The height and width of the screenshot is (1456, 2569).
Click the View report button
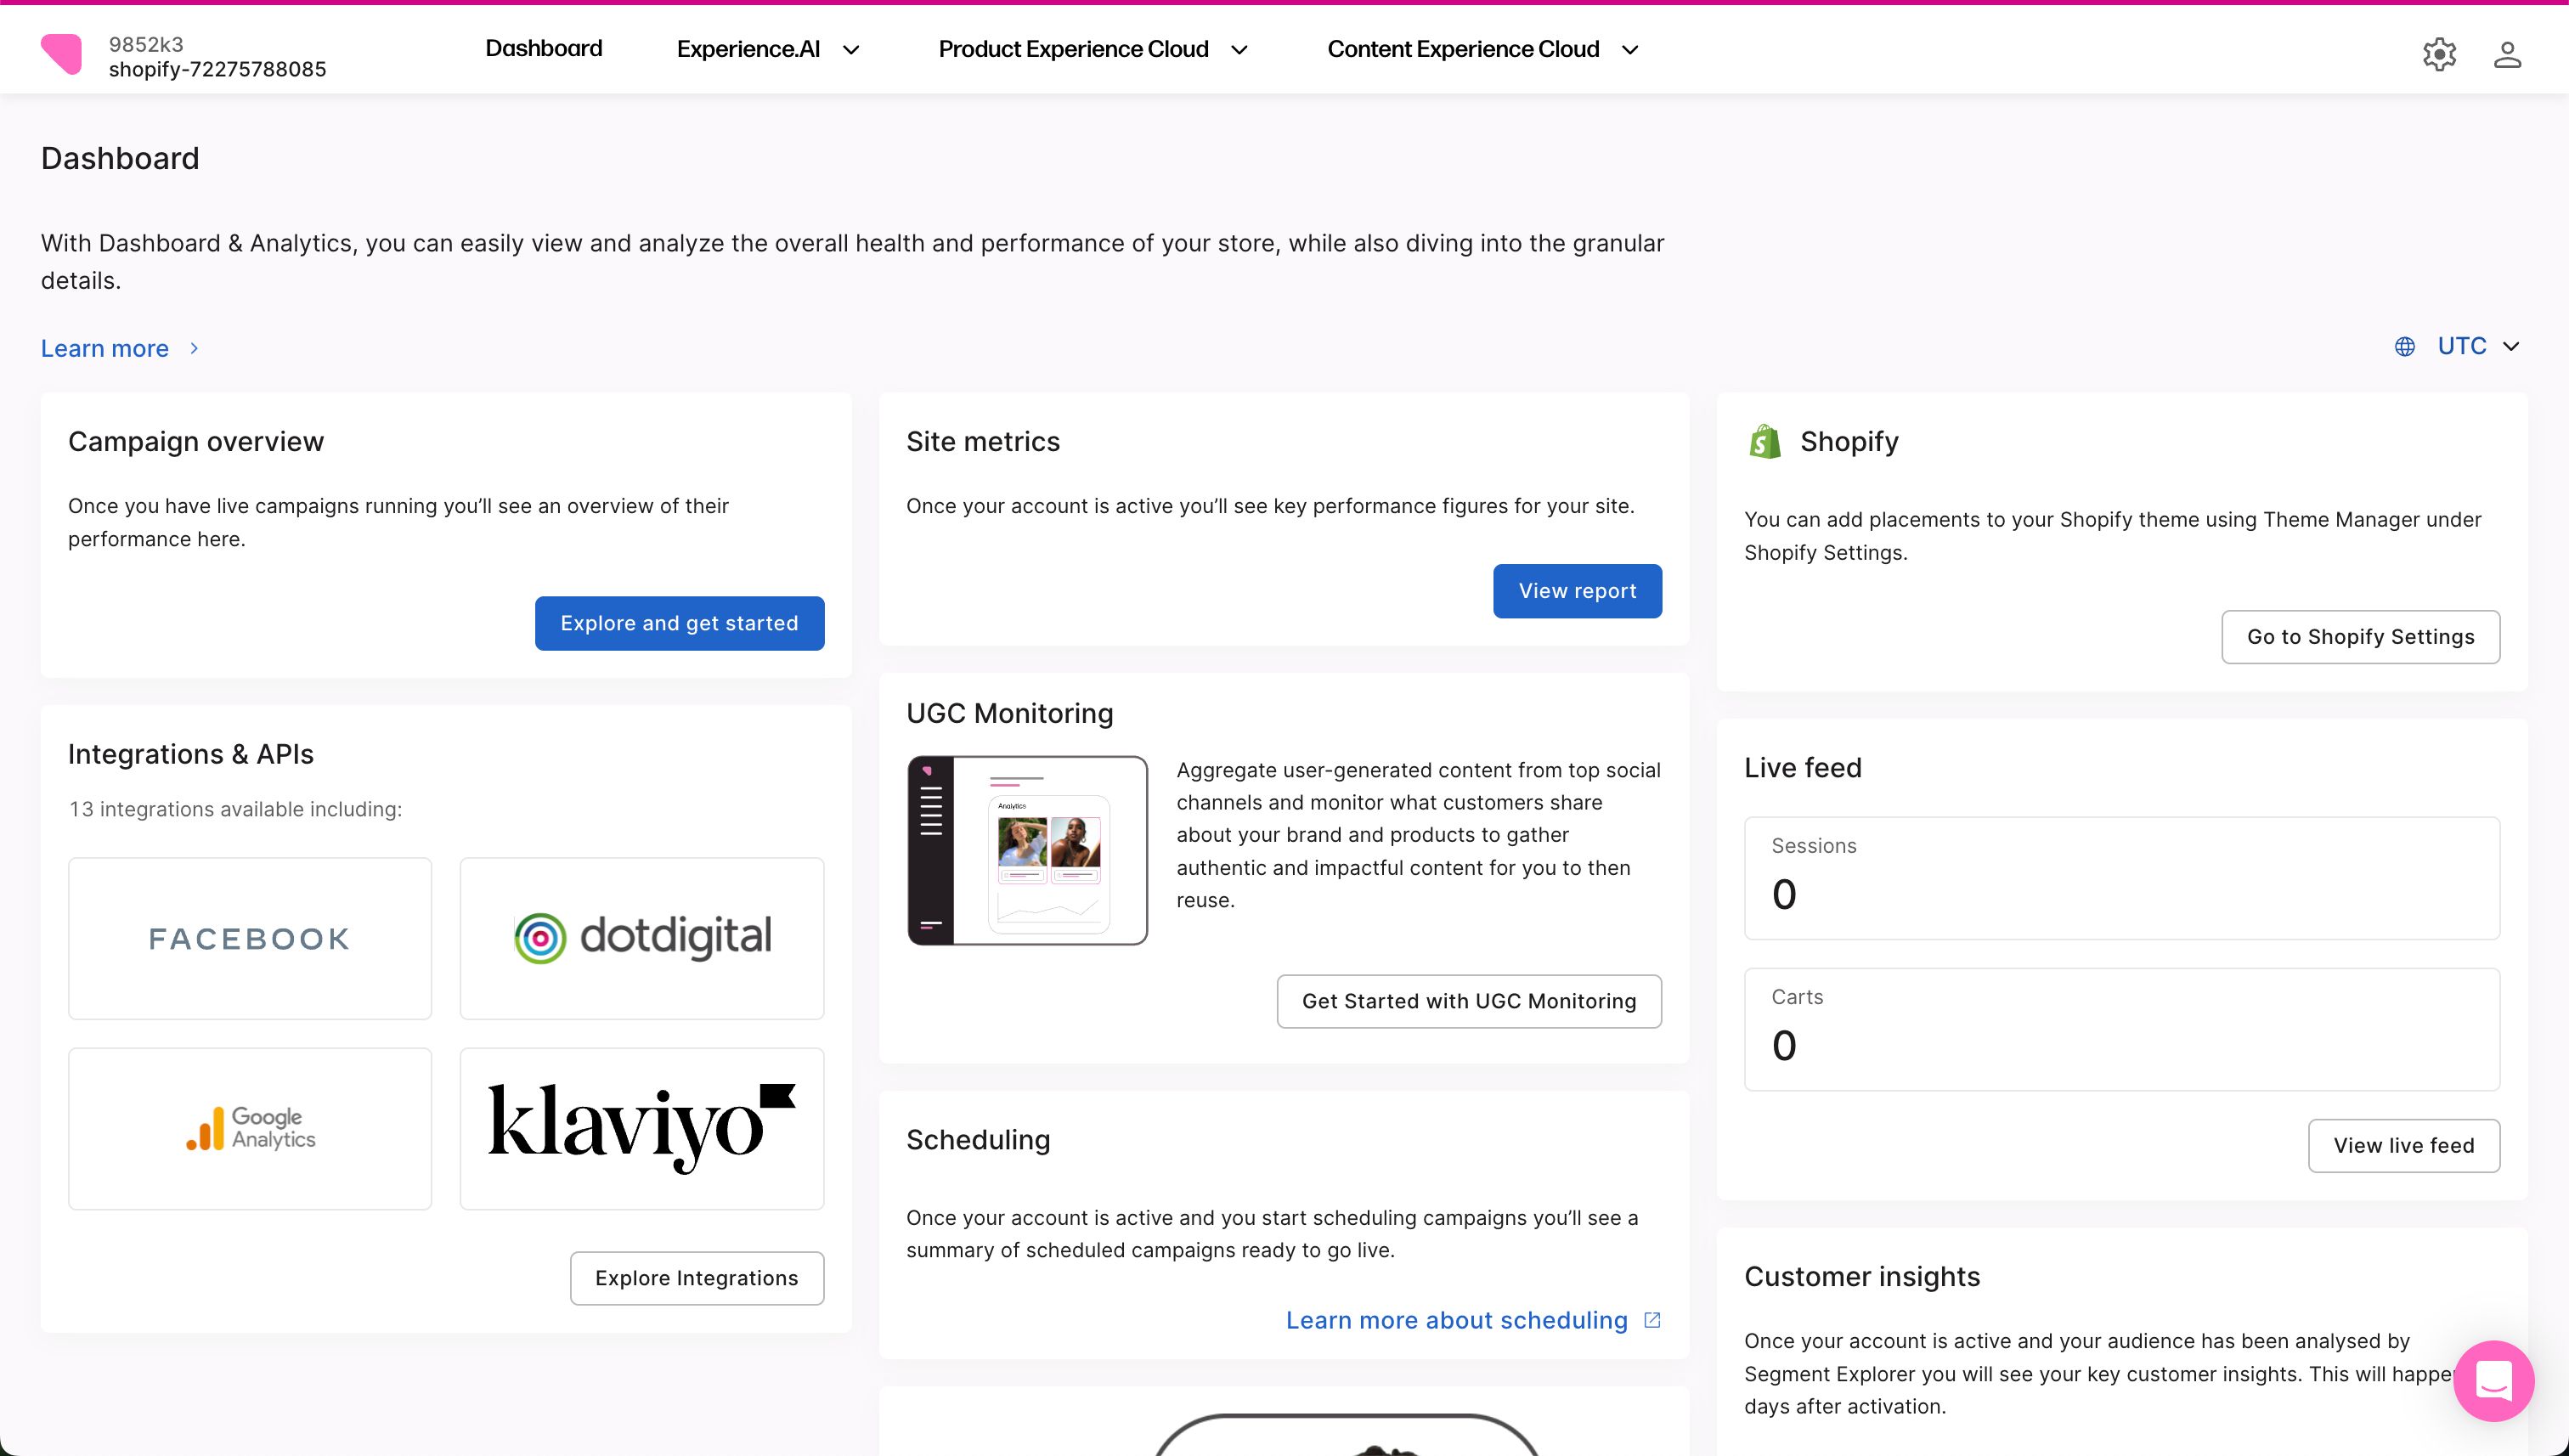click(1577, 591)
